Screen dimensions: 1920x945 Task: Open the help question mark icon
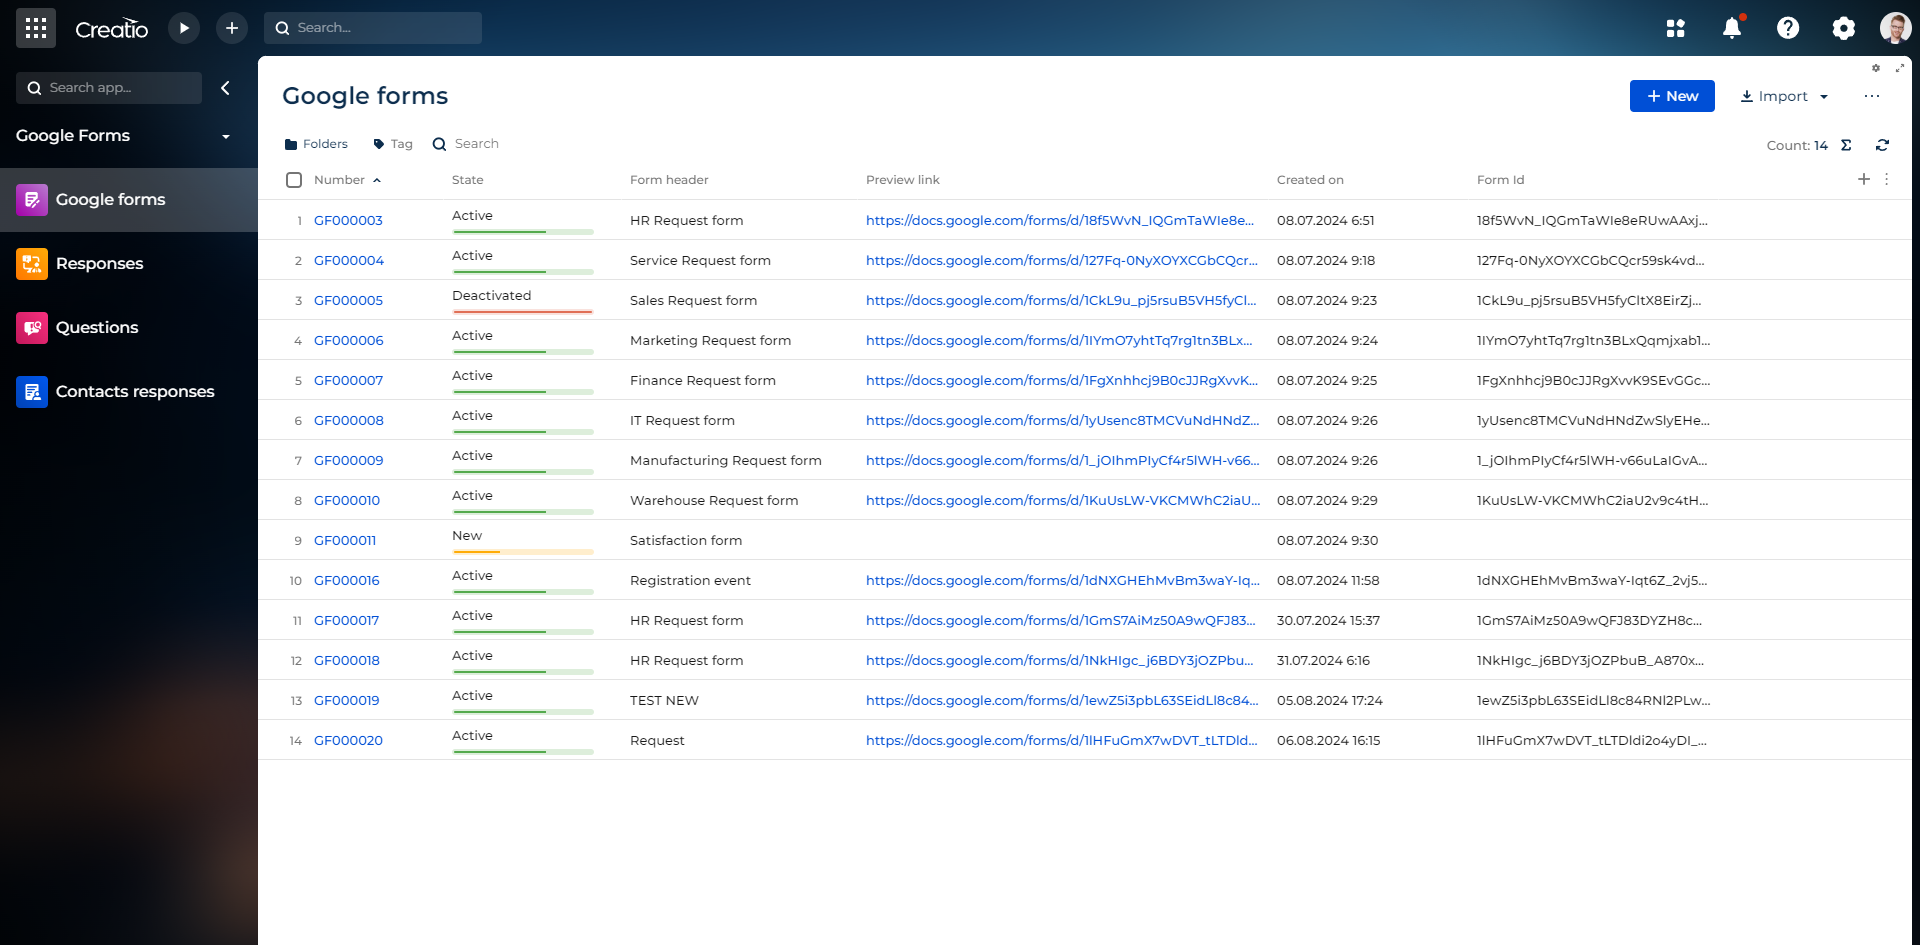[1787, 28]
